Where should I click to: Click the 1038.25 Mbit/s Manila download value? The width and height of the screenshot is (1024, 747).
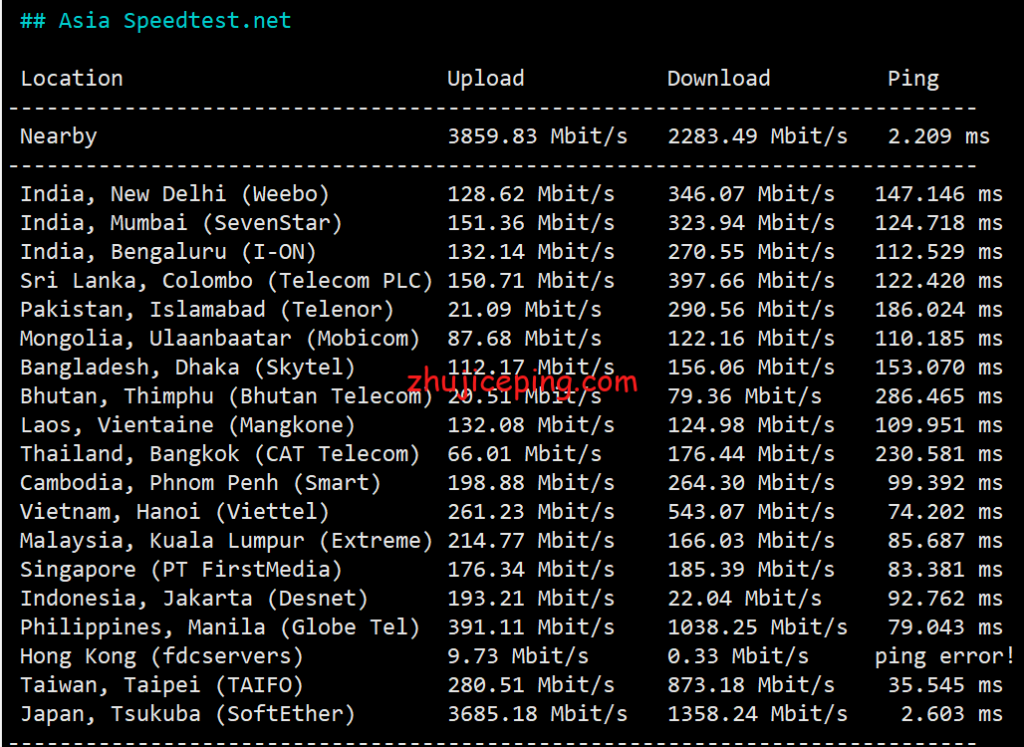tap(757, 628)
